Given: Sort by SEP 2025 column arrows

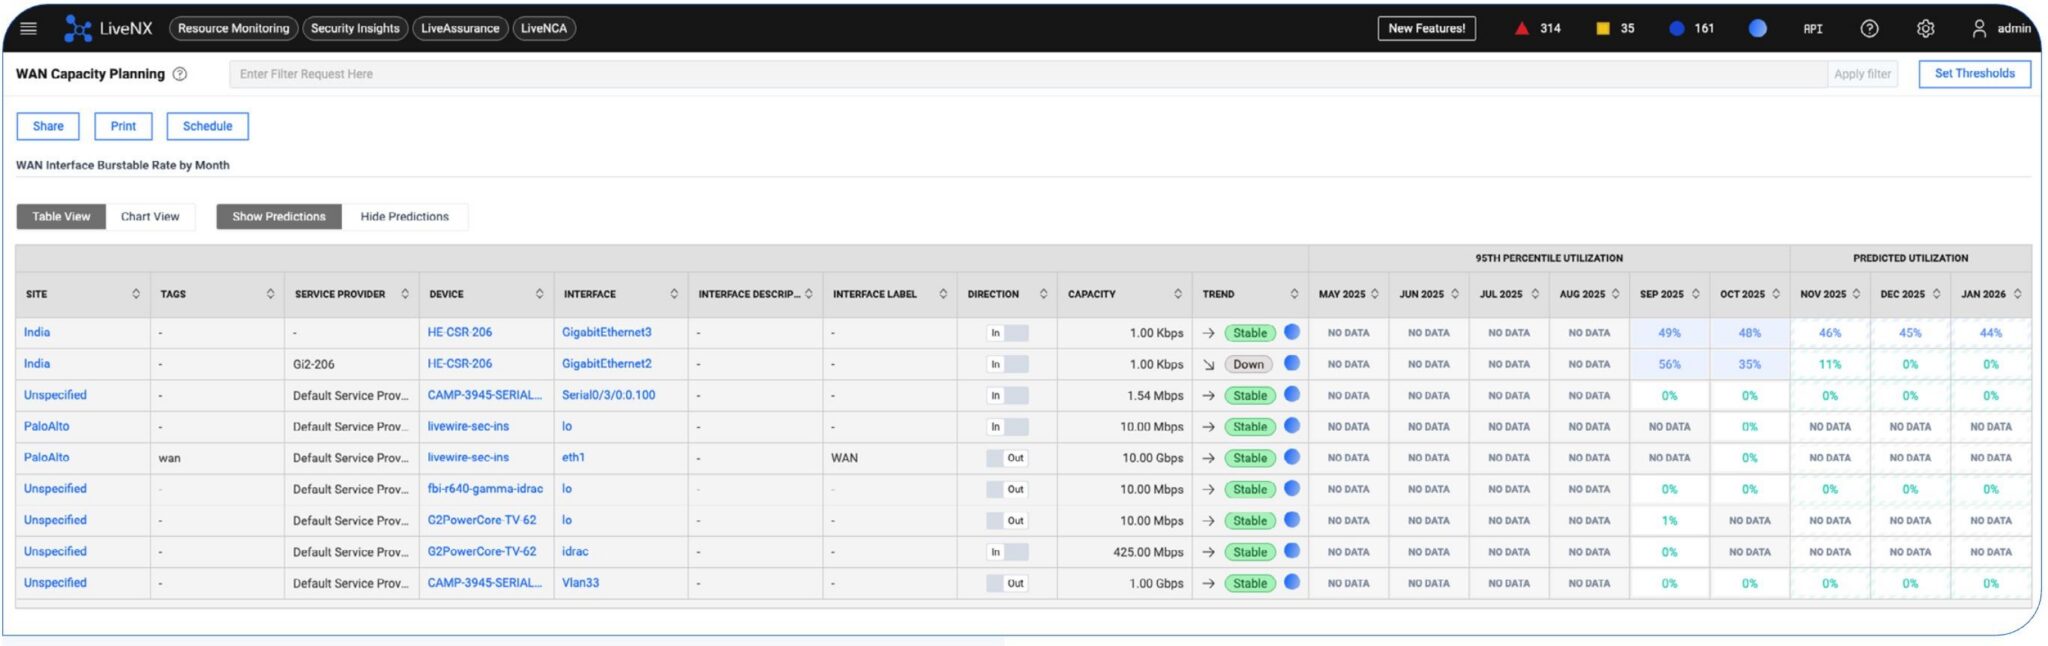Looking at the screenshot, I should pyautogui.click(x=1695, y=294).
